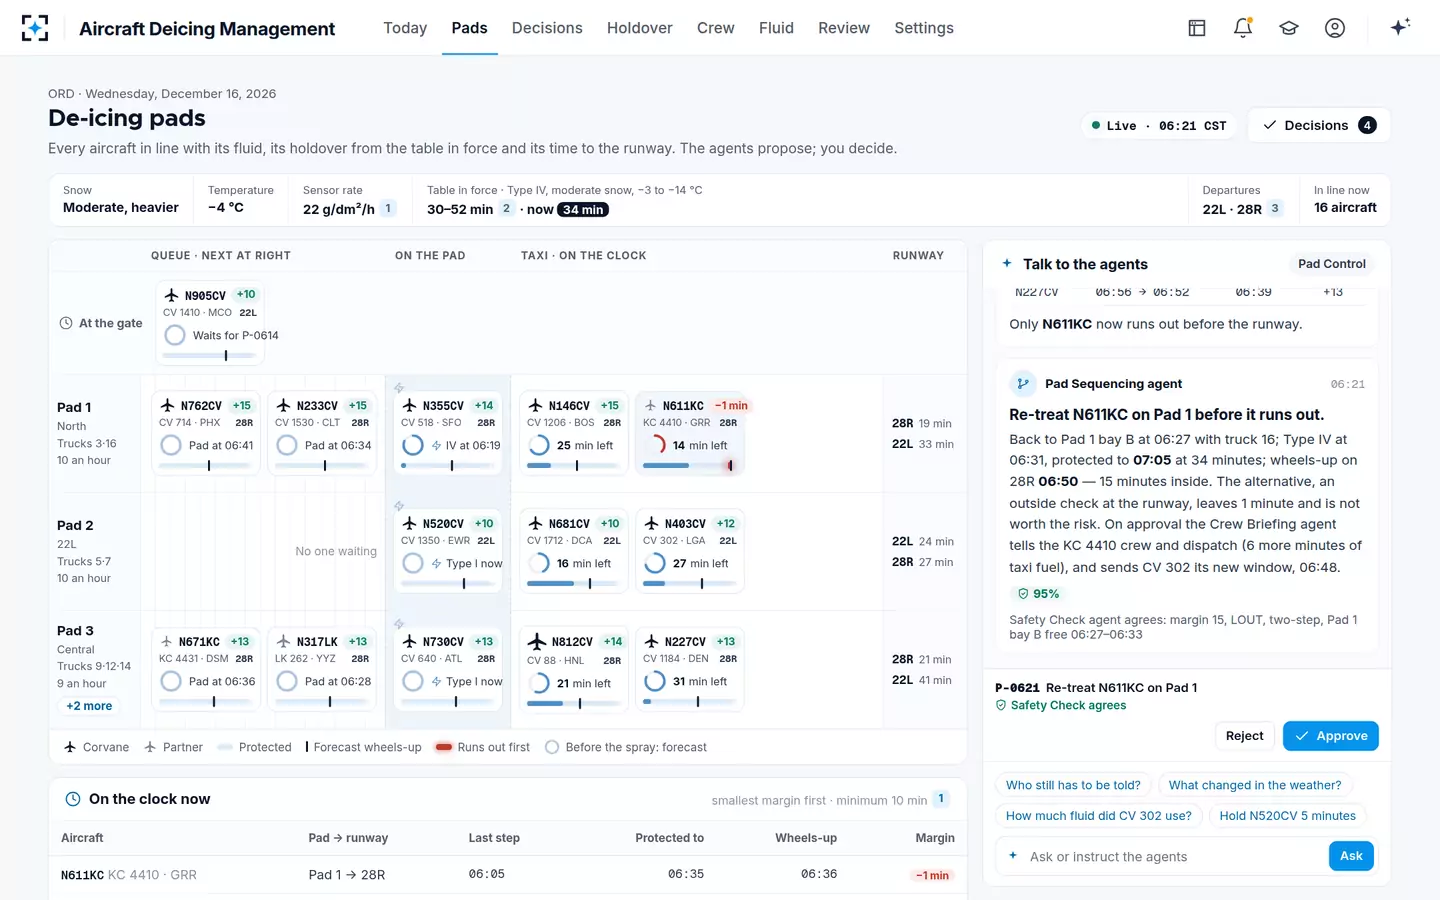Screen dimensions: 1440x900
Task: Toggle N317LK Pad at 06:28 circle
Action: point(287,681)
